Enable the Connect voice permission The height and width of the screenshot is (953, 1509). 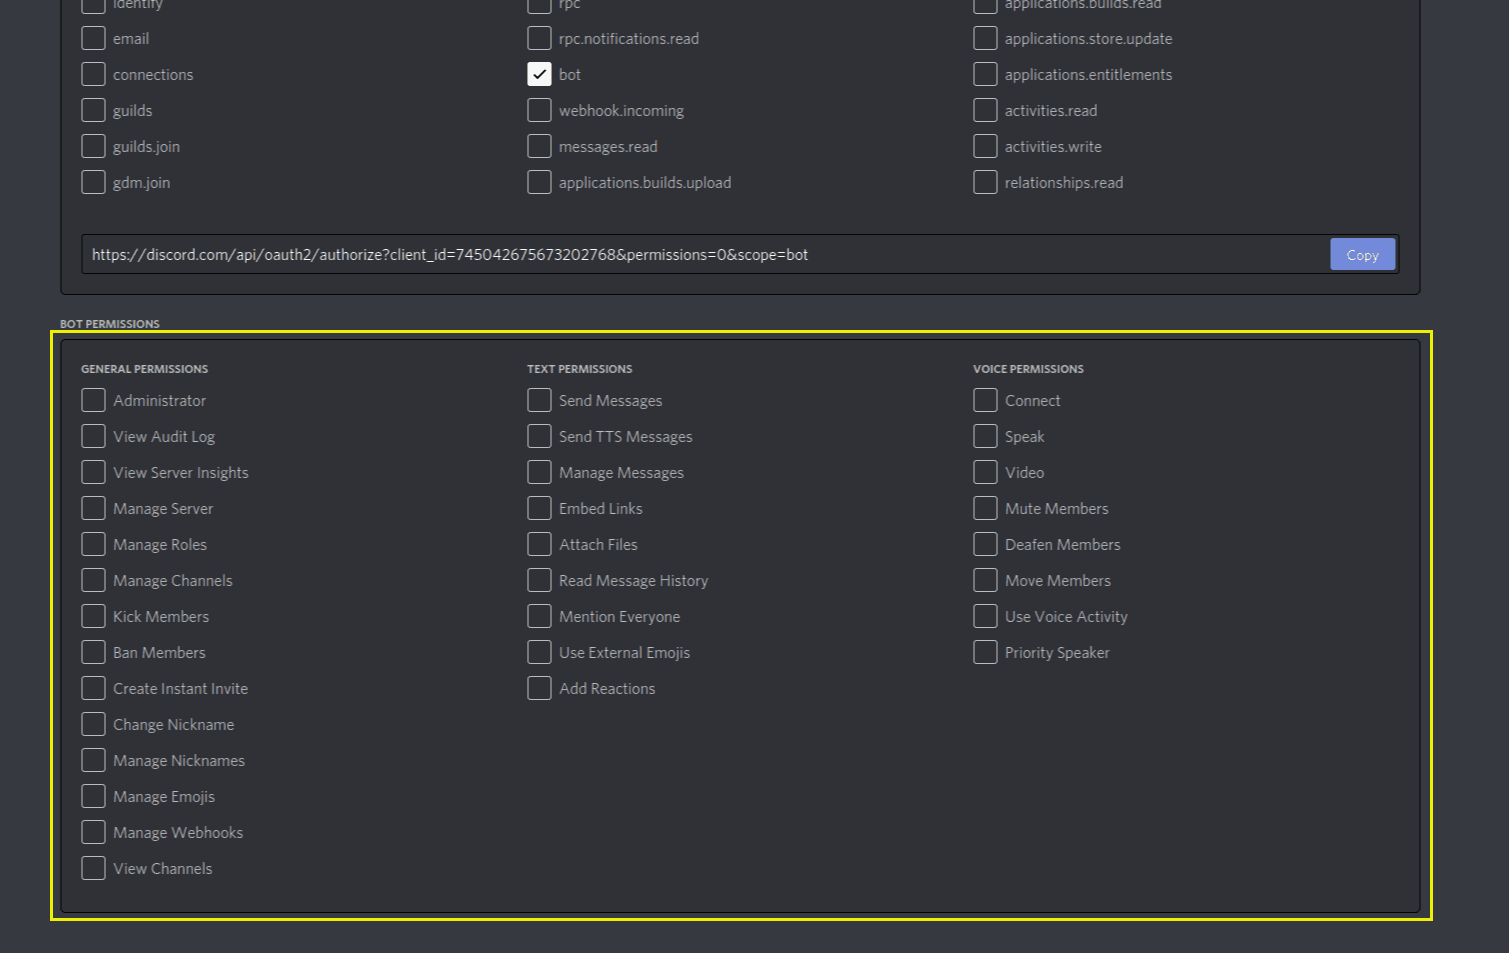(x=986, y=401)
